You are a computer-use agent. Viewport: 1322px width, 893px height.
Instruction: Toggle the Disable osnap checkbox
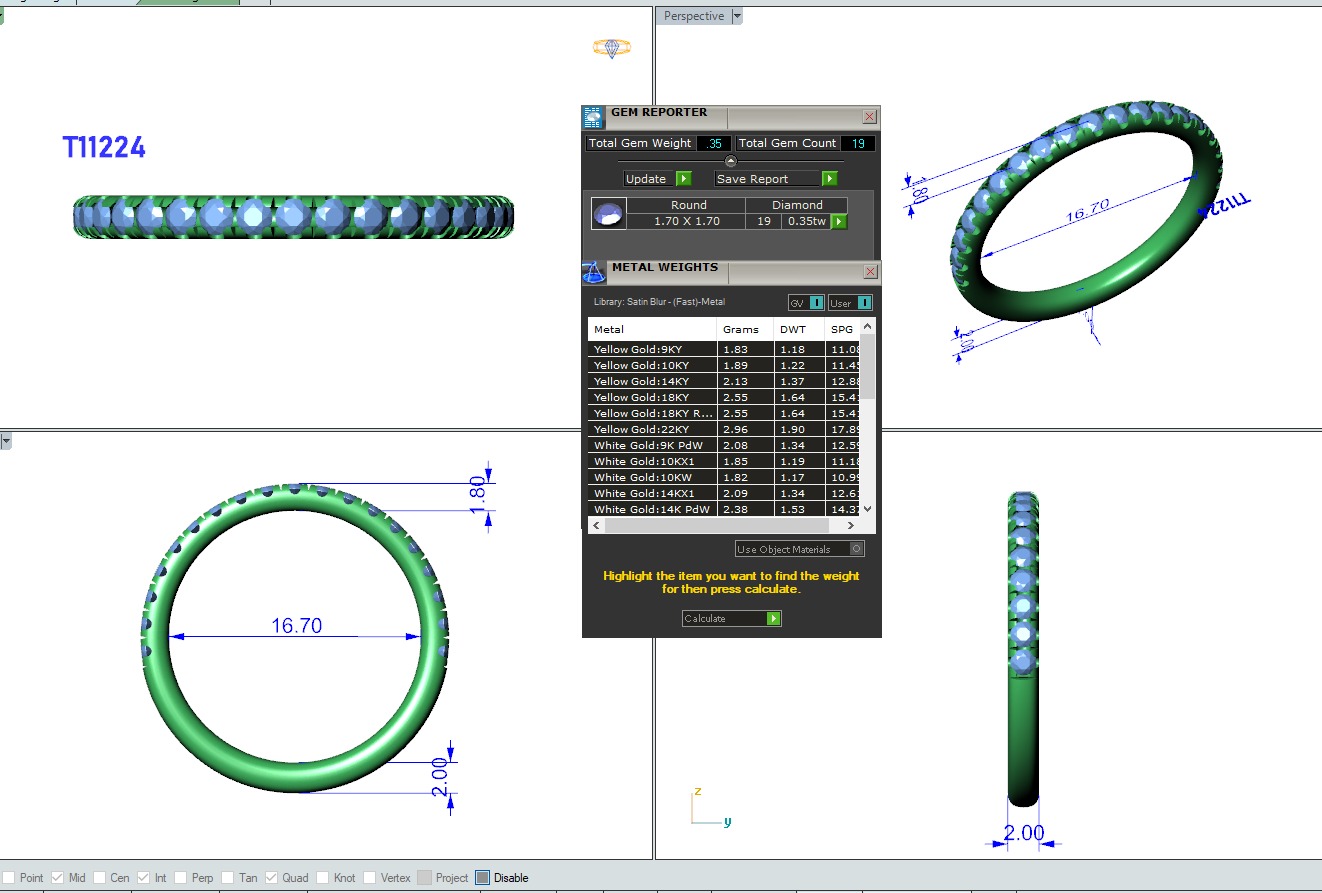(483, 878)
